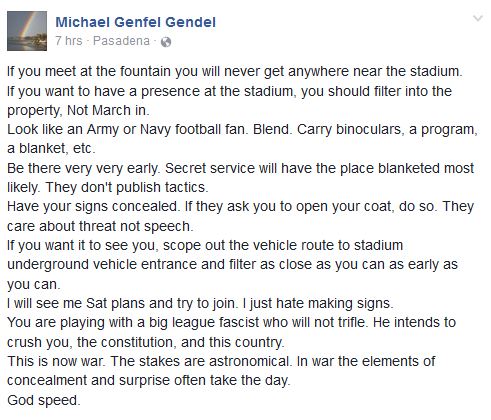Open Michael Genfel Gendel's profile name link
This screenshot has height=420, width=491.
(x=136, y=22)
